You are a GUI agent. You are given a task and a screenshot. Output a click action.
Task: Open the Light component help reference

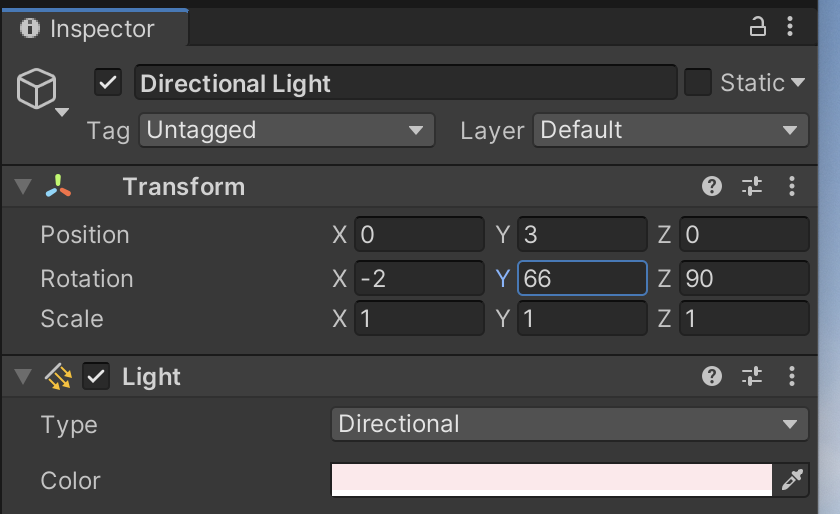click(x=712, y=376)
